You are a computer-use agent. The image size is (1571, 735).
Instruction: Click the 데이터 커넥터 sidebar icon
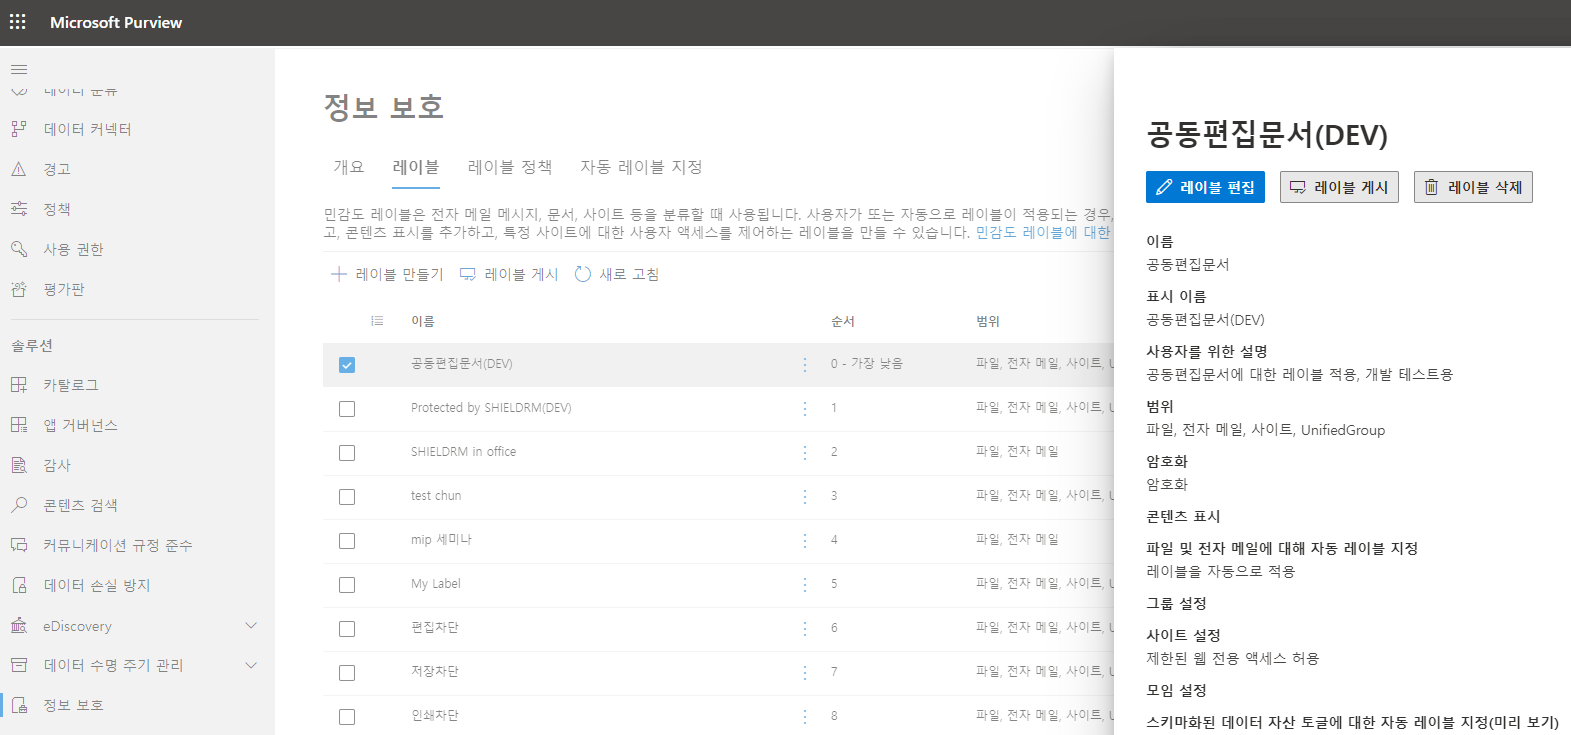(x=19, y=129)
